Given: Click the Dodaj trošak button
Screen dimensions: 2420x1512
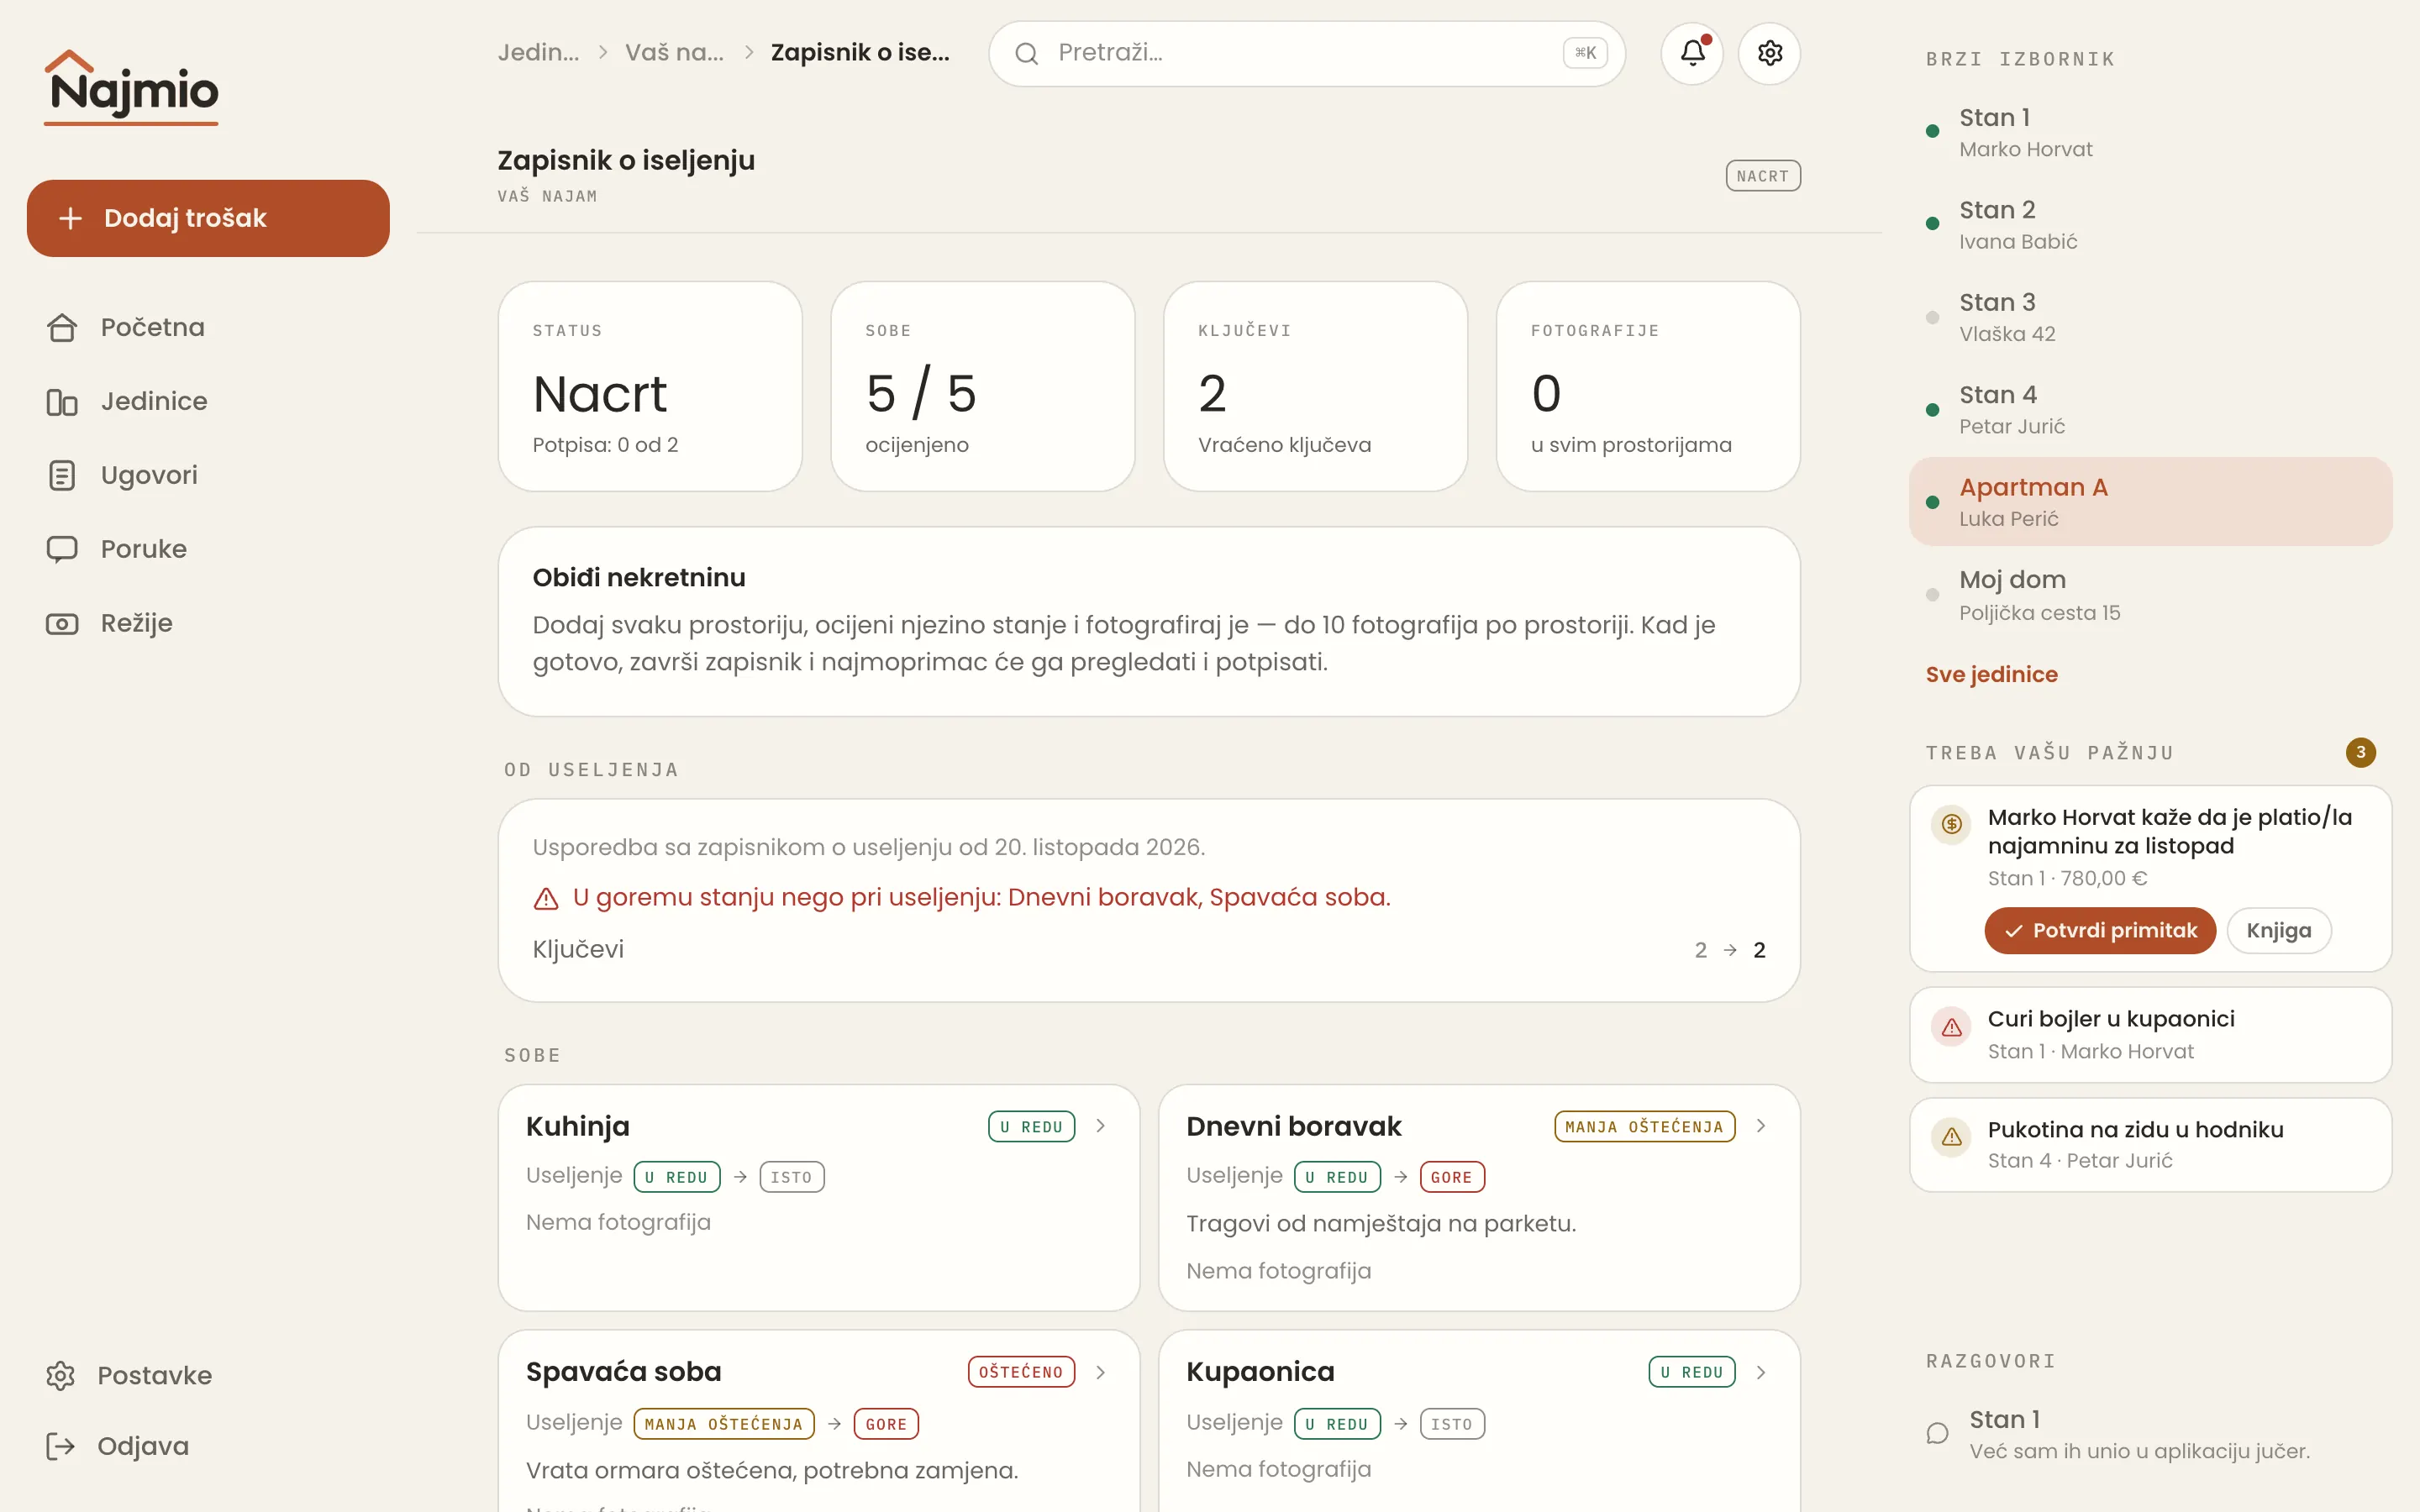Looking at the screenshot, I should coord(208,218).
